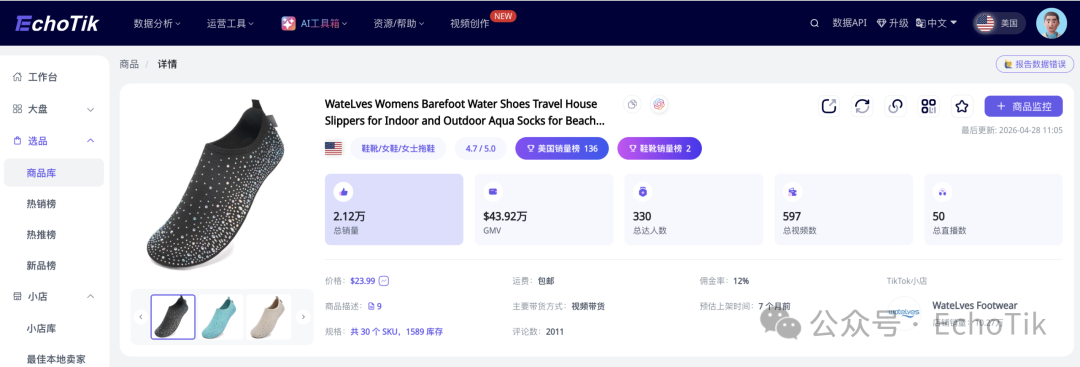Click the 2.12万 总销量 card
Viewport: 1080px width, 367px height.
(394, 209)
